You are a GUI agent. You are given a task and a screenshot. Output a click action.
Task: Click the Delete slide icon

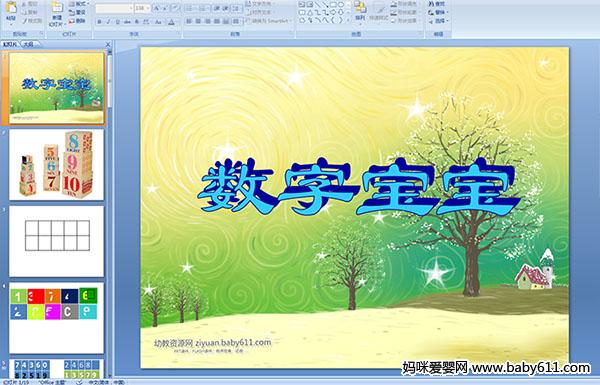click(x=78, y=21)
